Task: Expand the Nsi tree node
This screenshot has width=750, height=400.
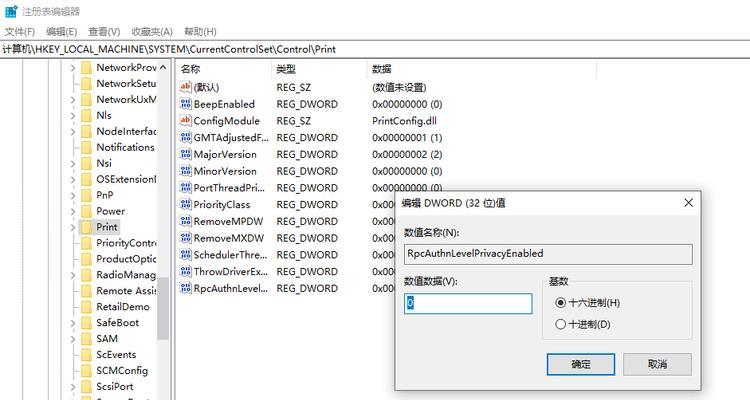Action: (73, 164)
